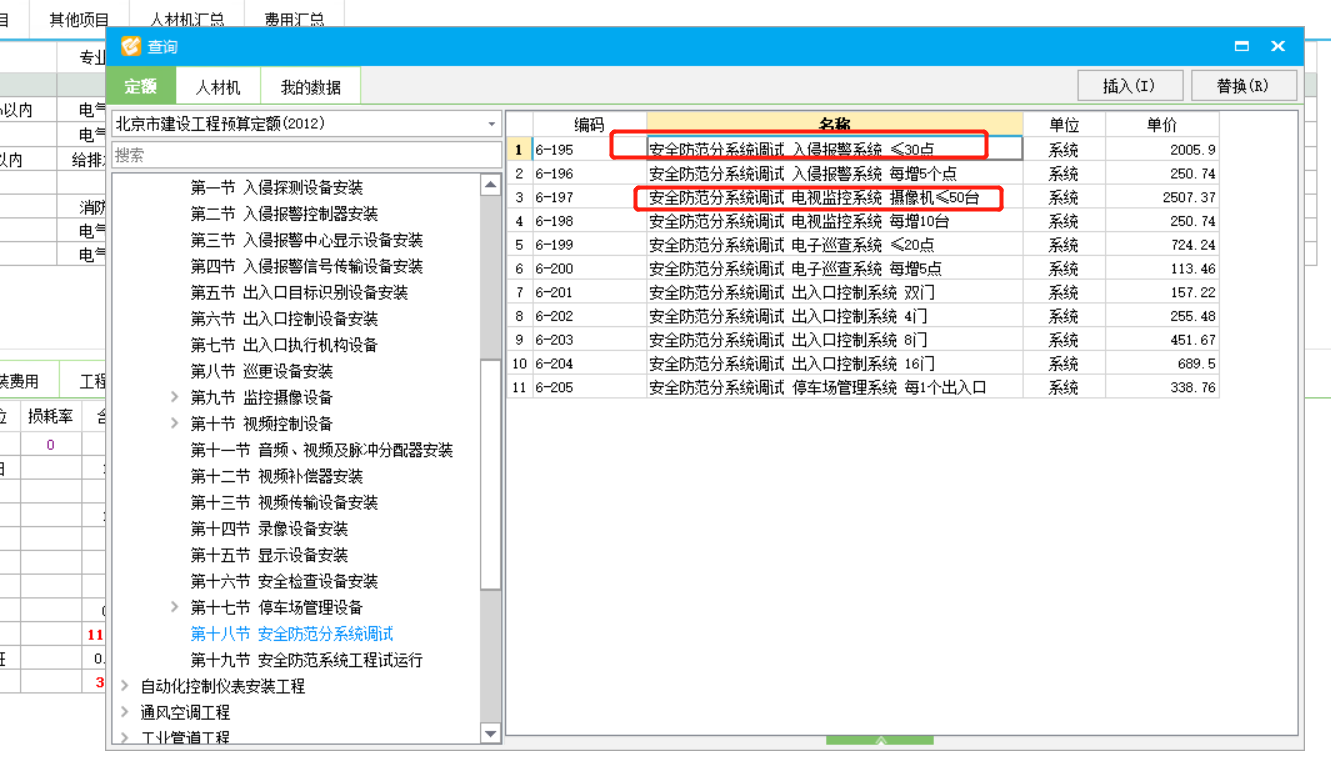This screenshot has height=774, width=1331.
Task: Open 人材机汇总 tab in main window
Action: (x=187, y=18)
